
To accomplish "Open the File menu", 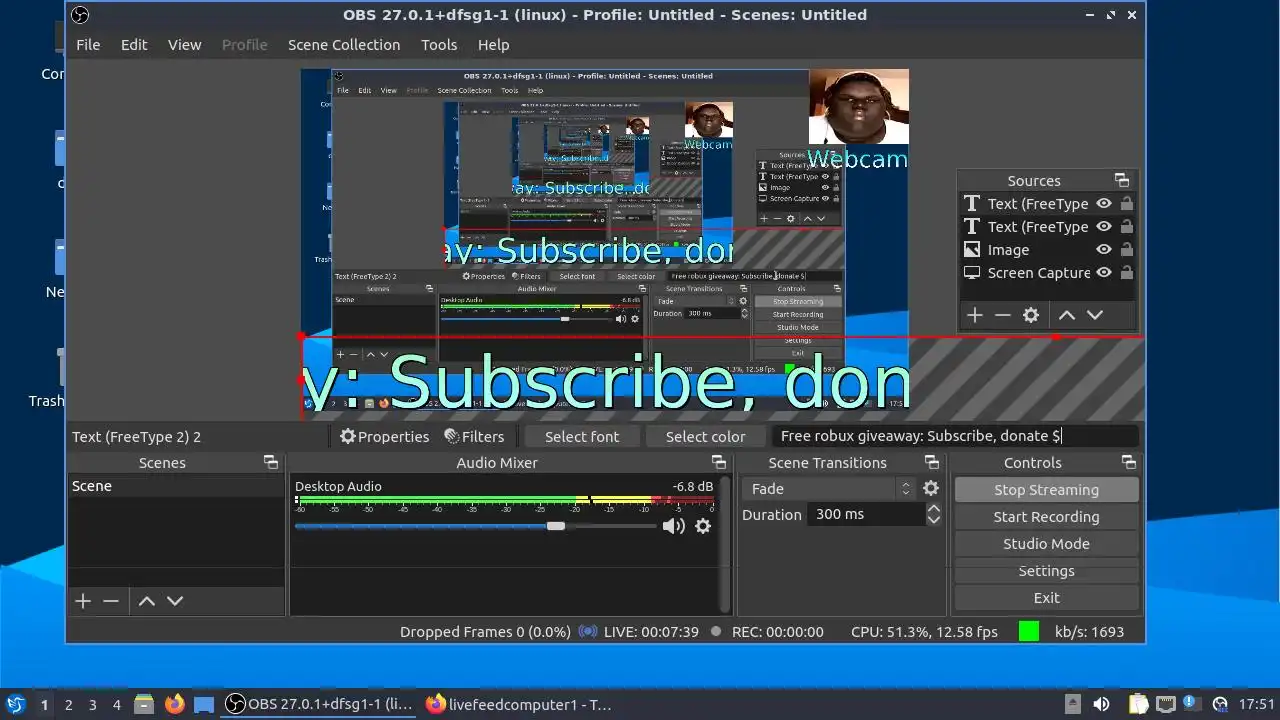I will 88,45.
